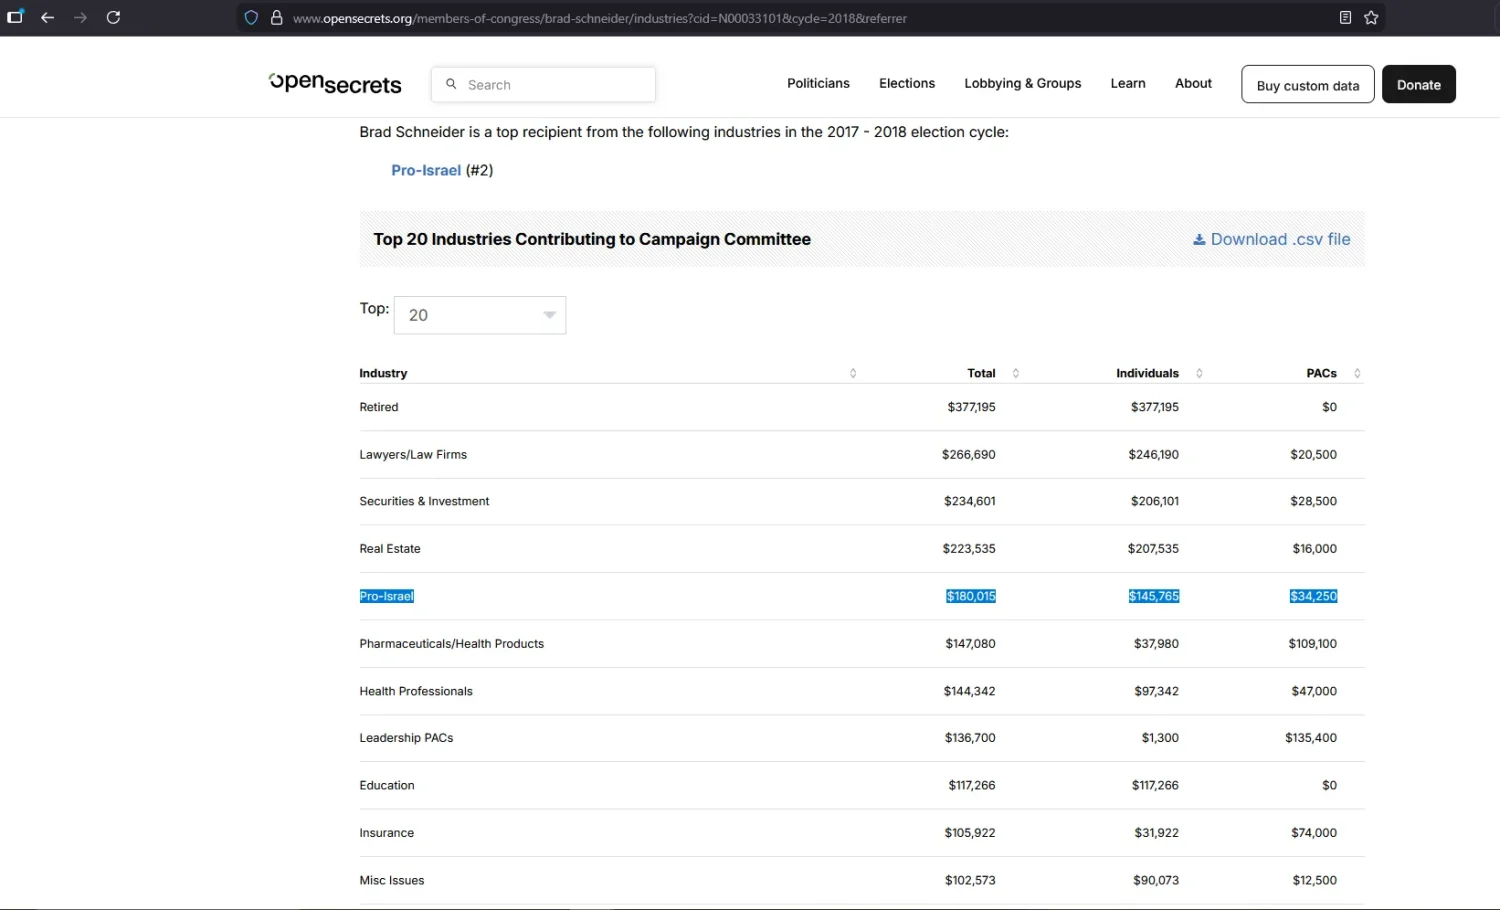The height and width of the screenshot is (910, 1500).
Task: Click the highlighted $34,250 PACs value
Action: tap(1313, 596)
